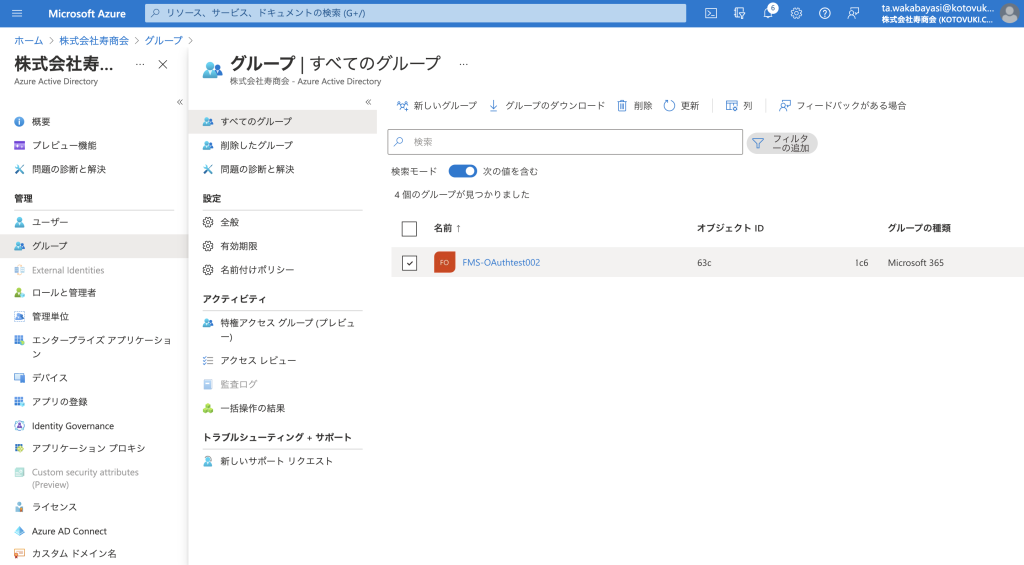1024x565 pixels.
Task: Open the hamburger portal menu
Action: click(x=17, y=13)
